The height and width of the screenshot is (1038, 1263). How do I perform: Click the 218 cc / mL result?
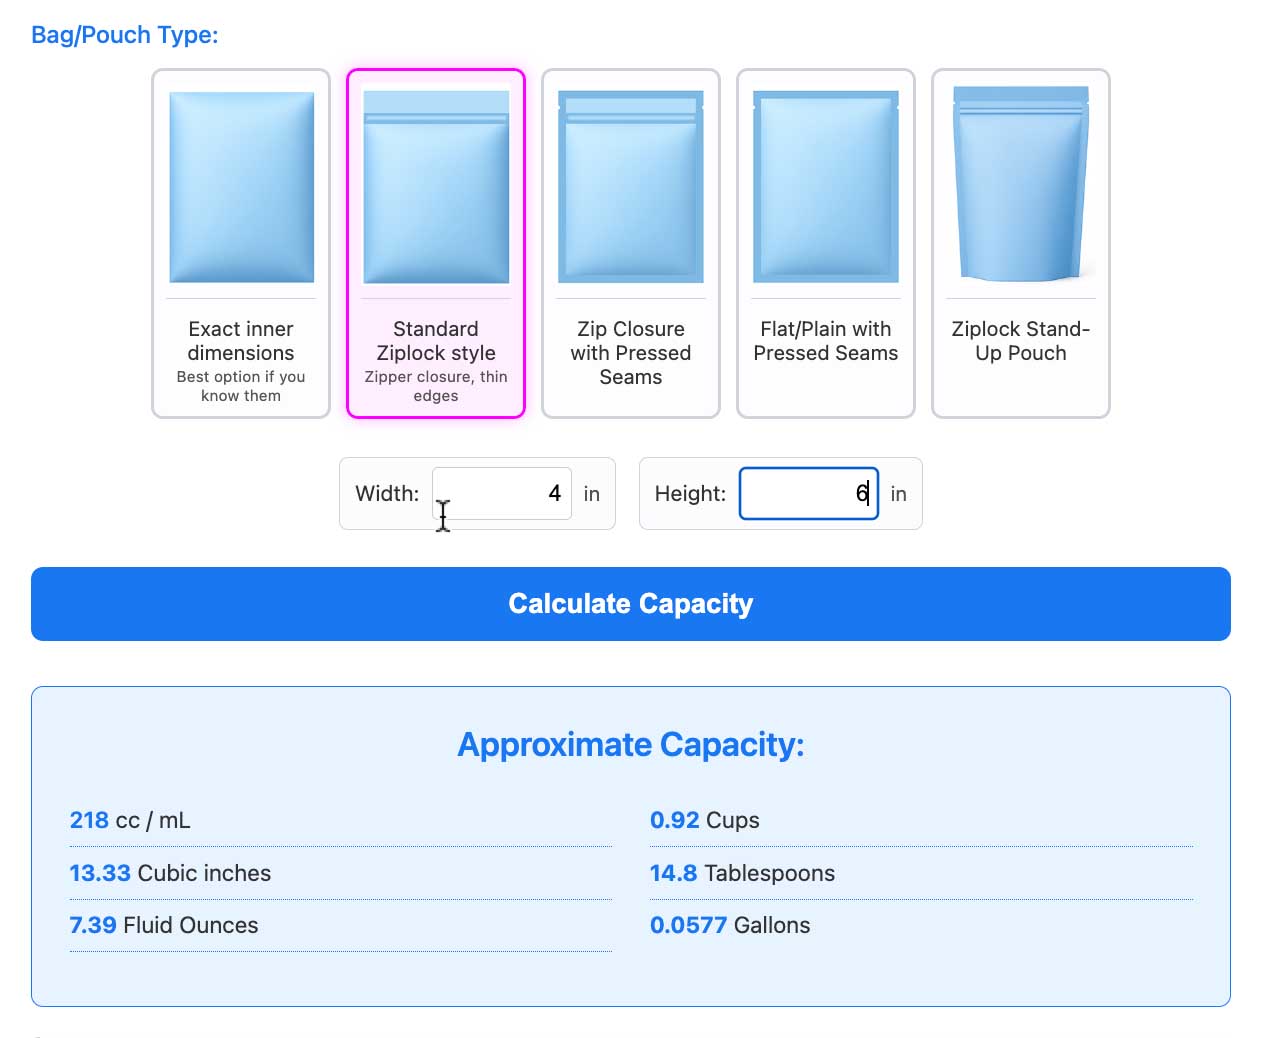coord(130,821)
